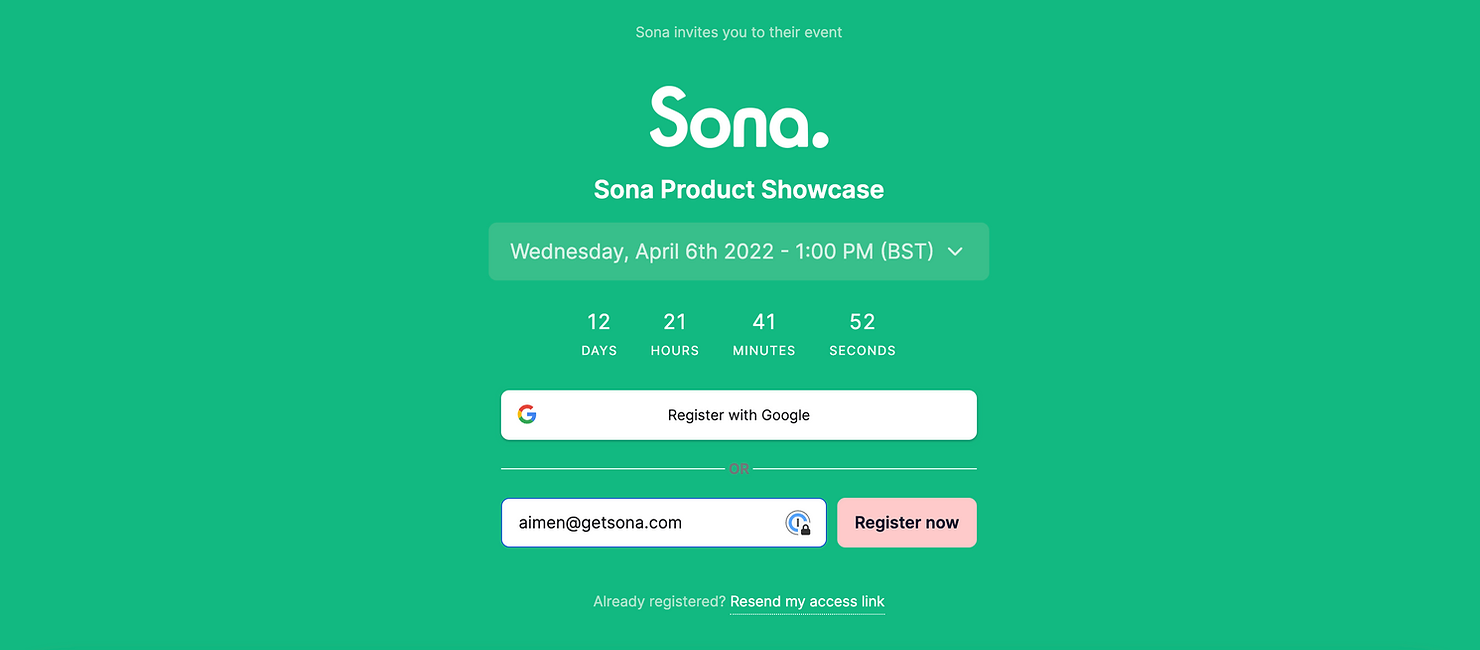Select the 21 hours countdown number
This screenshot has height=650, width=1480.
675,322
